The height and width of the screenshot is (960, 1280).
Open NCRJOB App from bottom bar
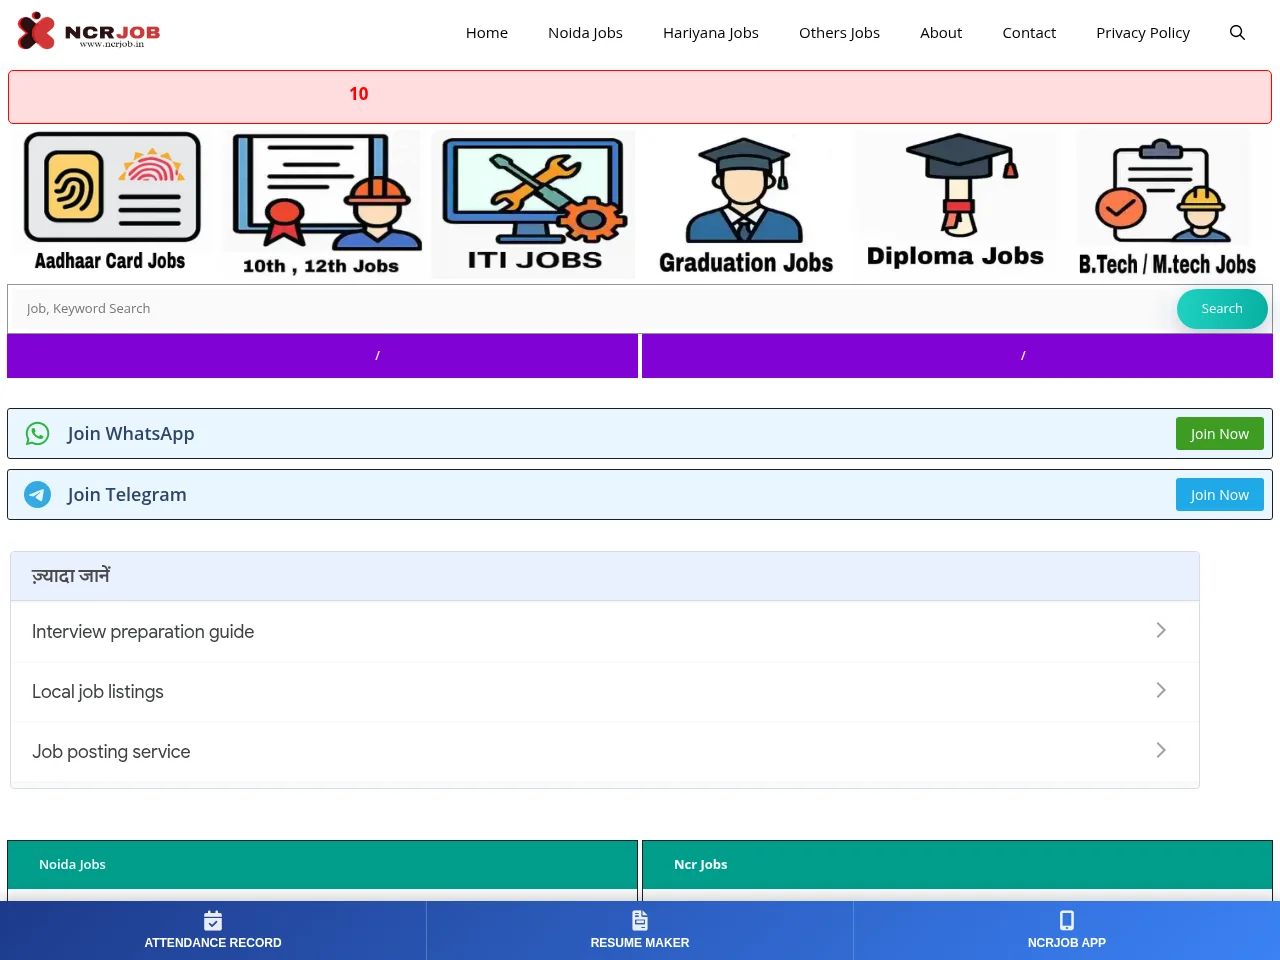click(1067, 930)
